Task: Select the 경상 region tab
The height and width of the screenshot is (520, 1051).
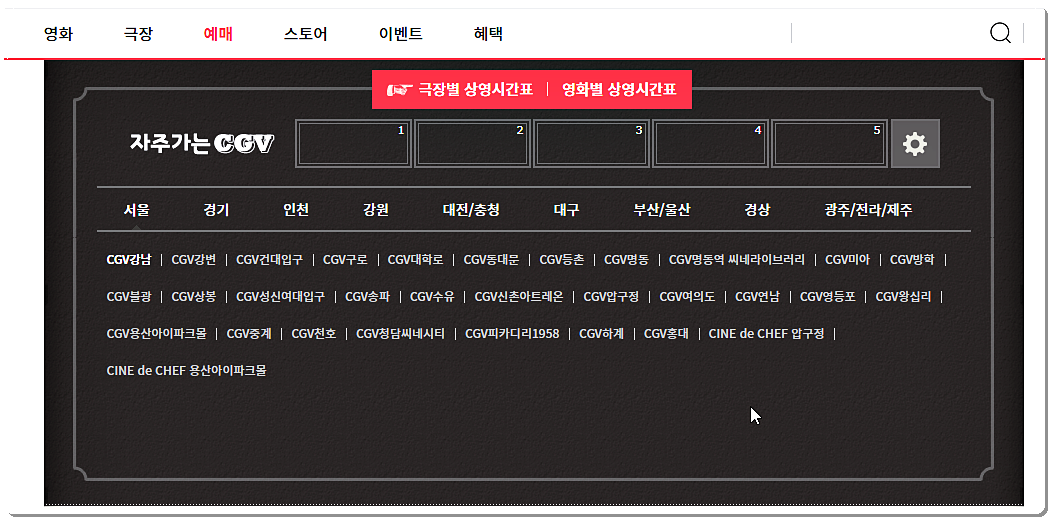Action: (757, 210)
